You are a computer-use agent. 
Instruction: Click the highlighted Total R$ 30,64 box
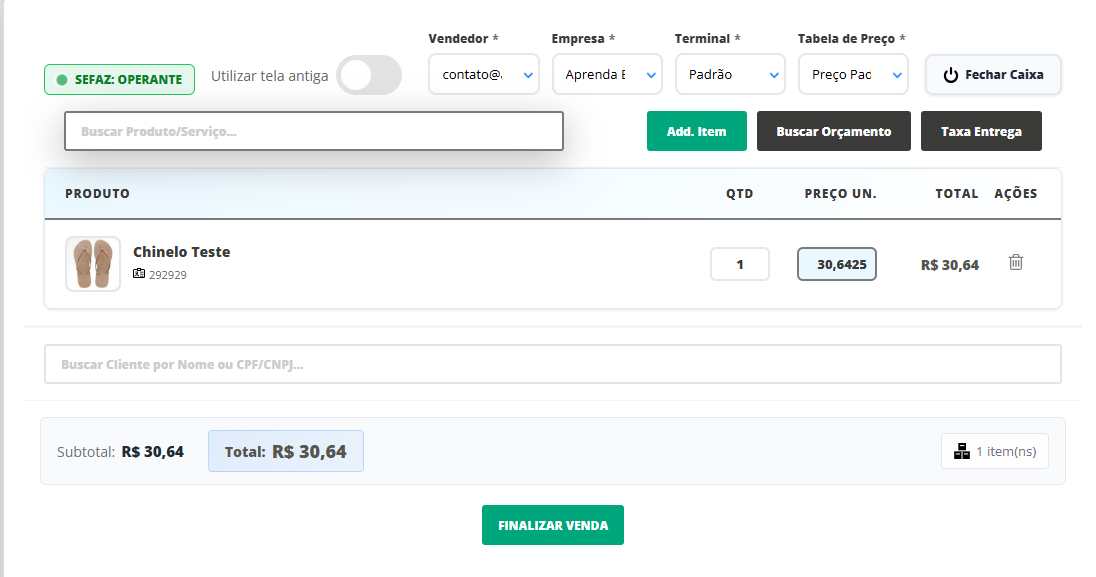[x=286, y=451]
